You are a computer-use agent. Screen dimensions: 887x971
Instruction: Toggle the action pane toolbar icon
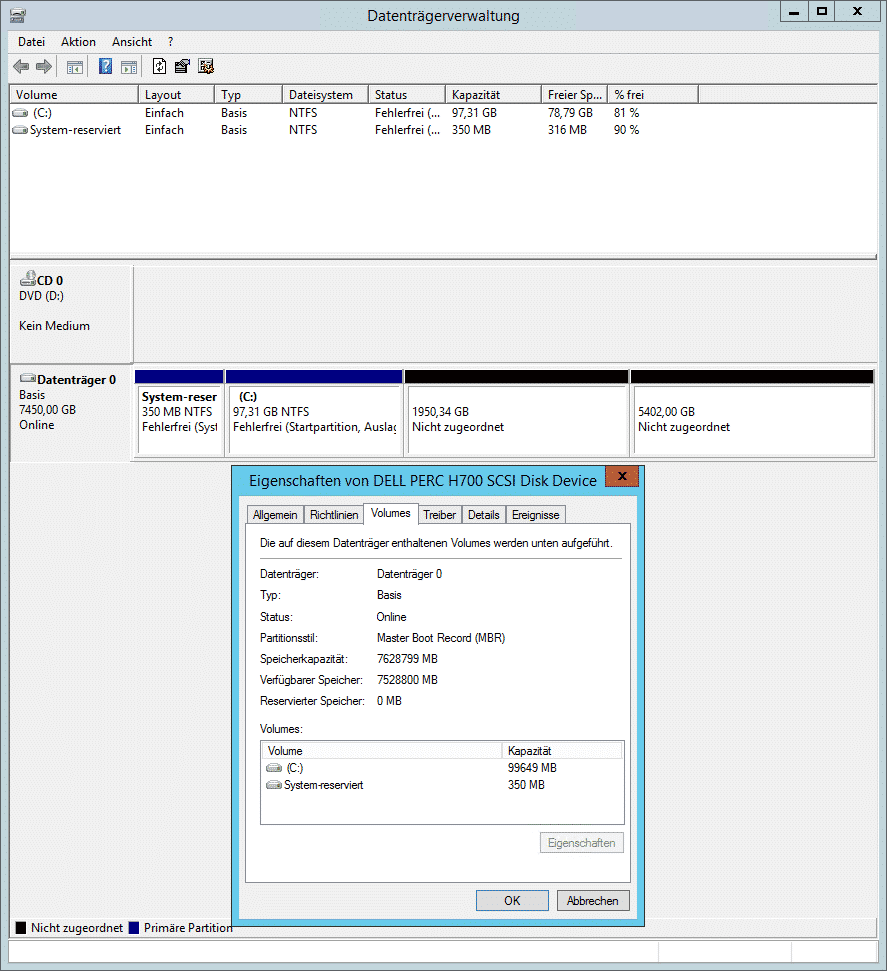pyautogui.click(x=129, y=67)
